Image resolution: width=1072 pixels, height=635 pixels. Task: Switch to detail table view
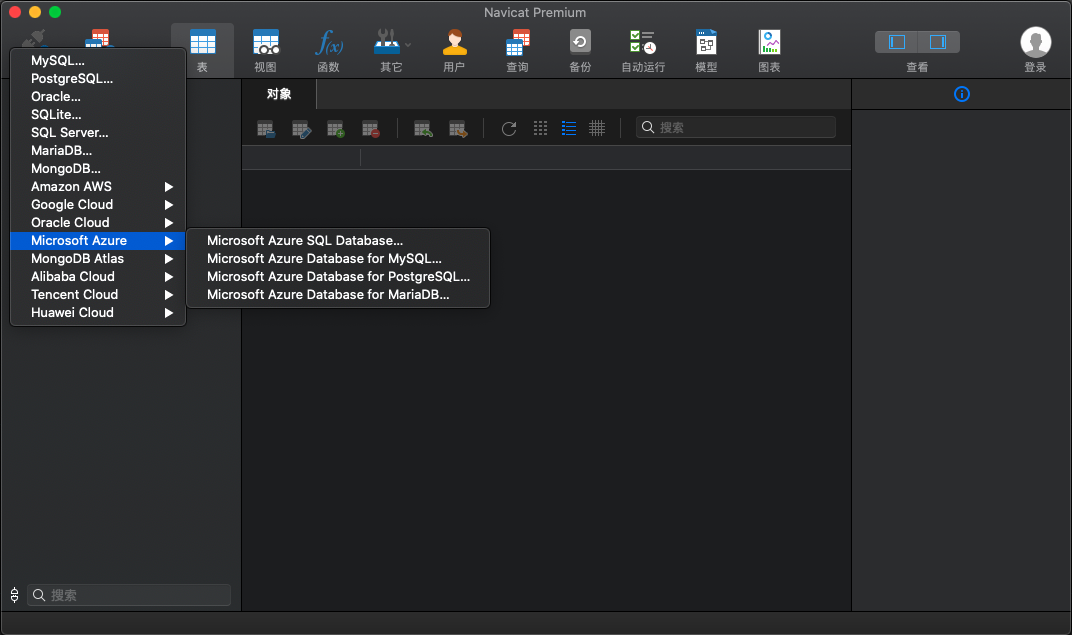[597, 129]
